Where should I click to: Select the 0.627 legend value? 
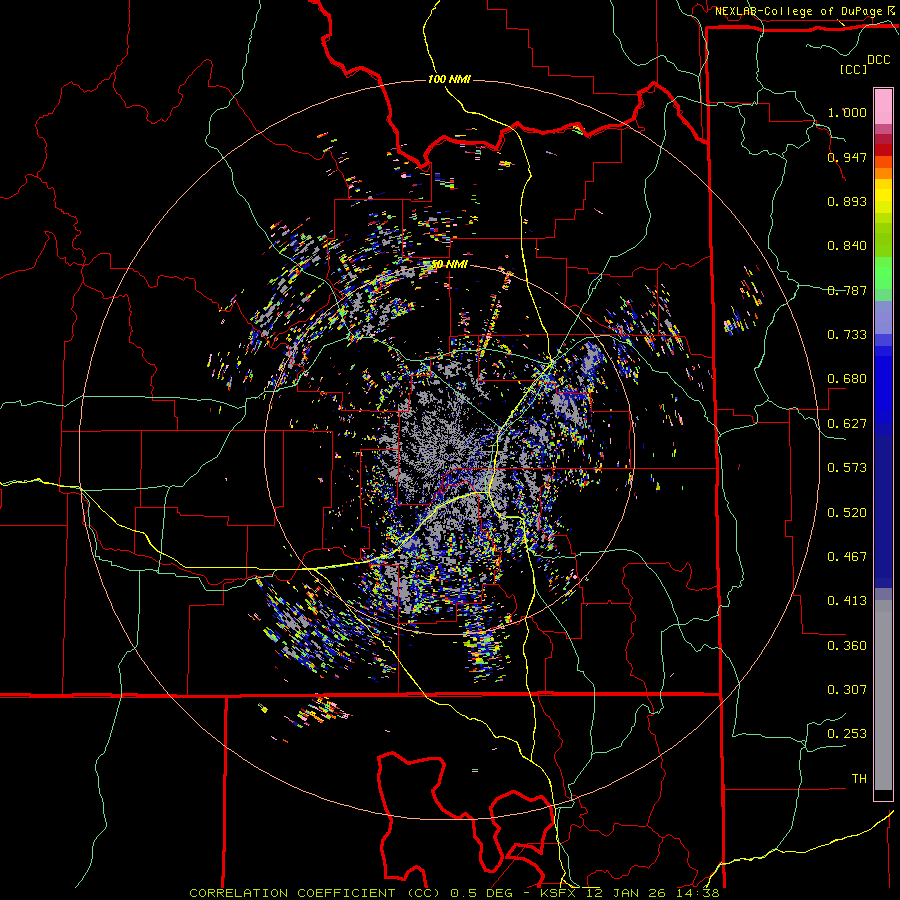[847, 424]
